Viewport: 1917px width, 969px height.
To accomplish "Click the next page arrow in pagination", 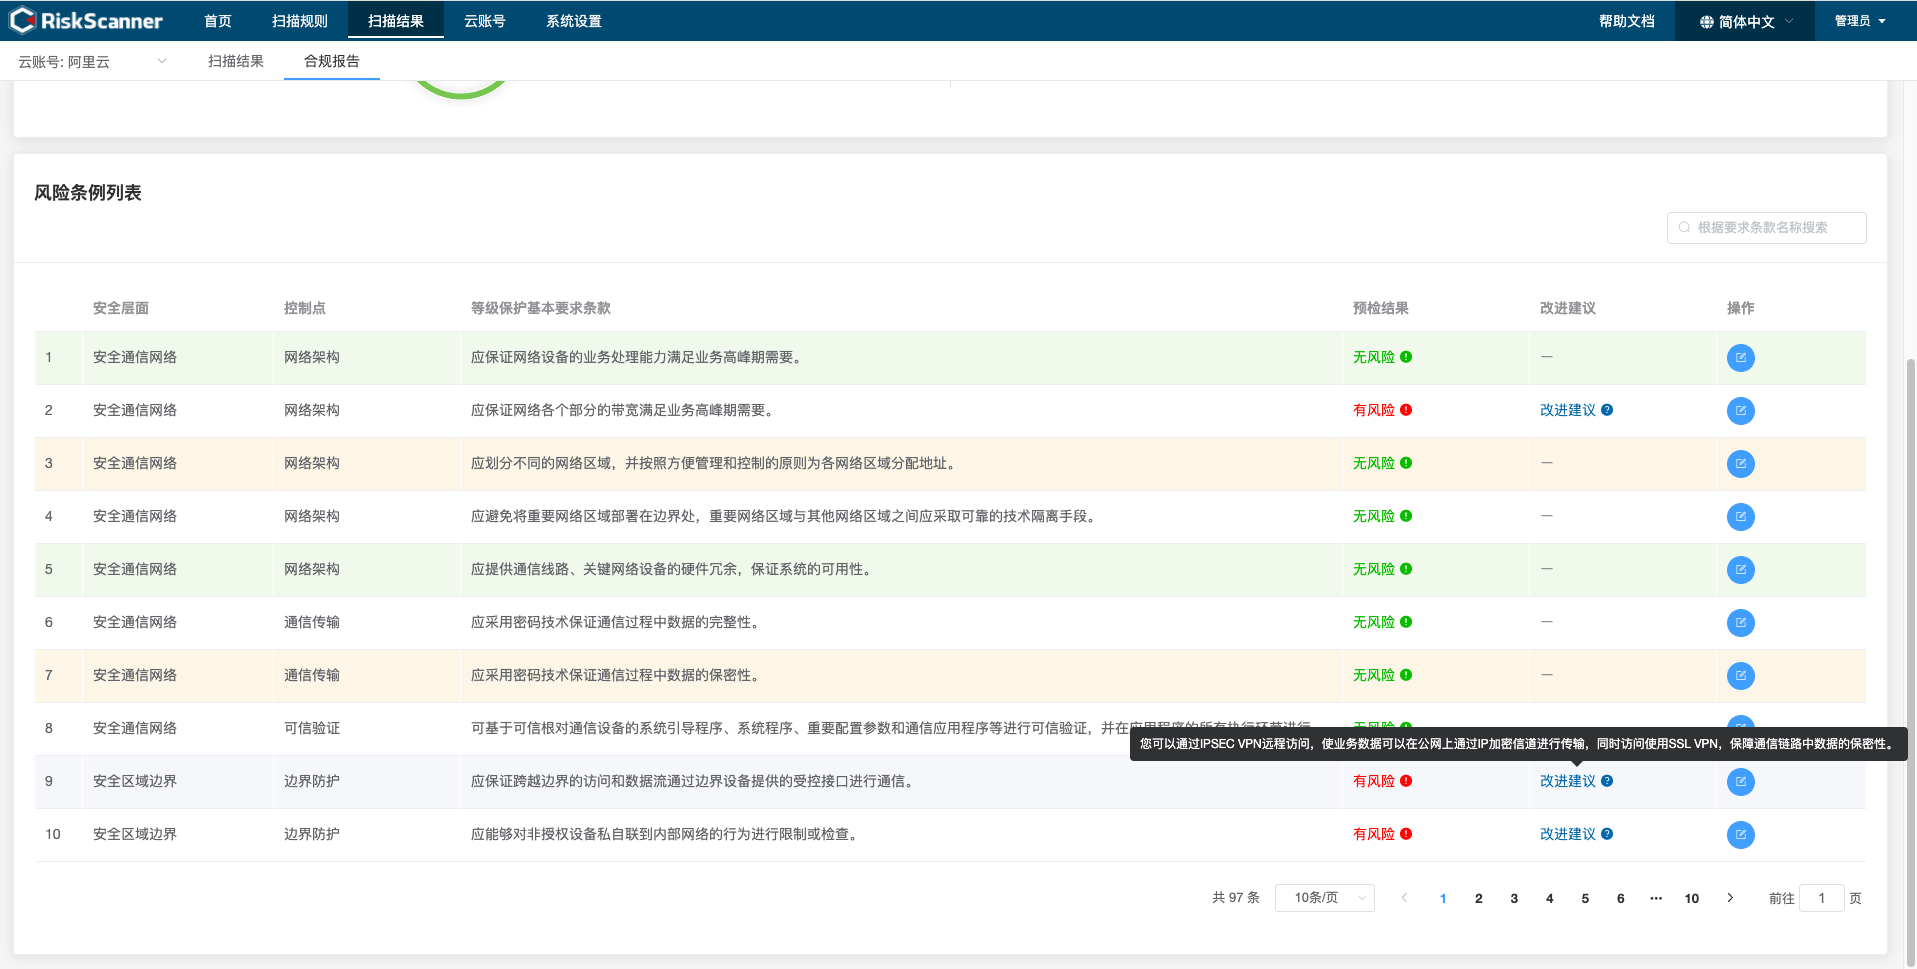I will click(x=1730, y=898).
